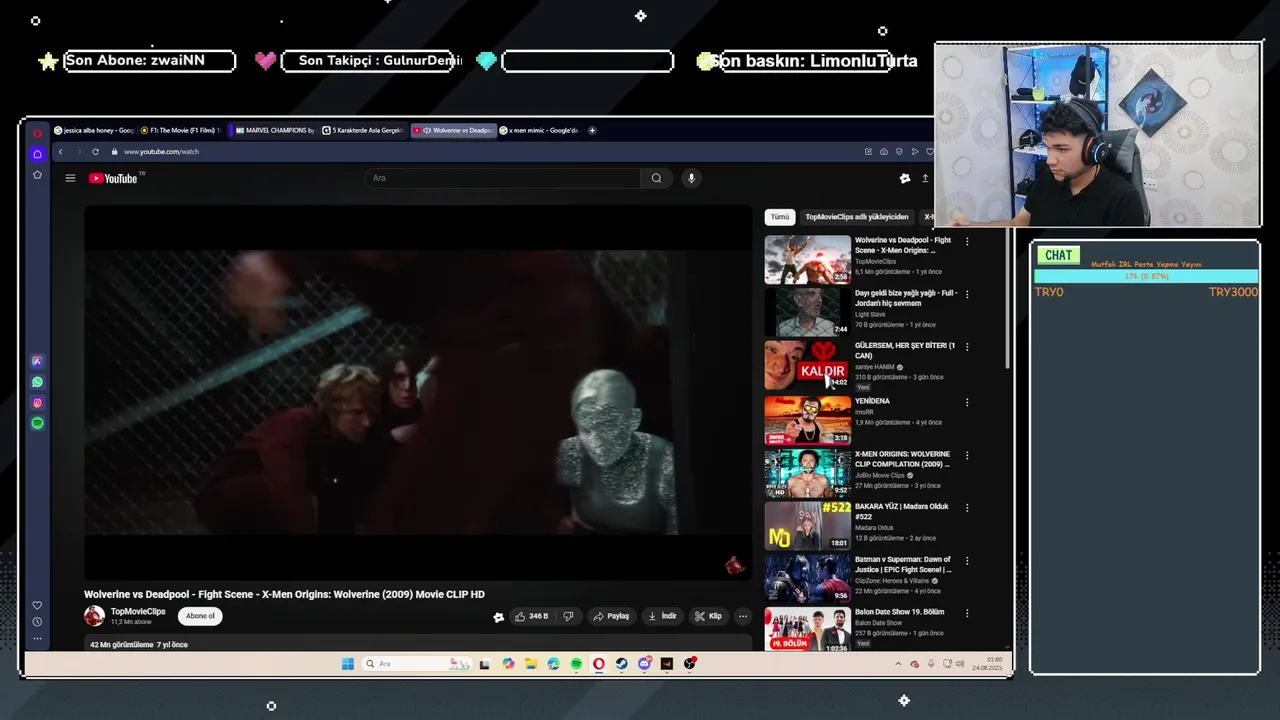Expand the video description box
1280x720 pixels.
(x=418, y=643)
